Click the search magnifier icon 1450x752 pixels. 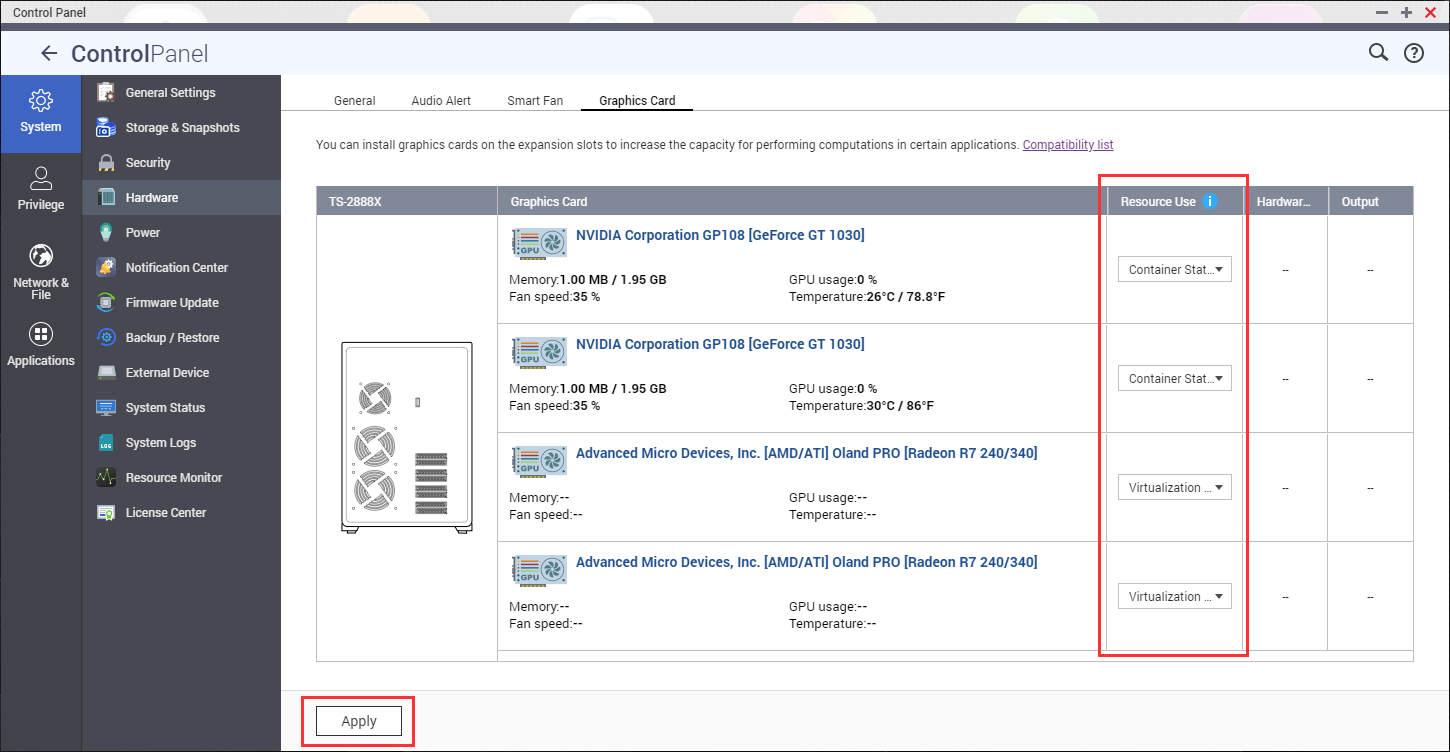[x=1378, y=52]
